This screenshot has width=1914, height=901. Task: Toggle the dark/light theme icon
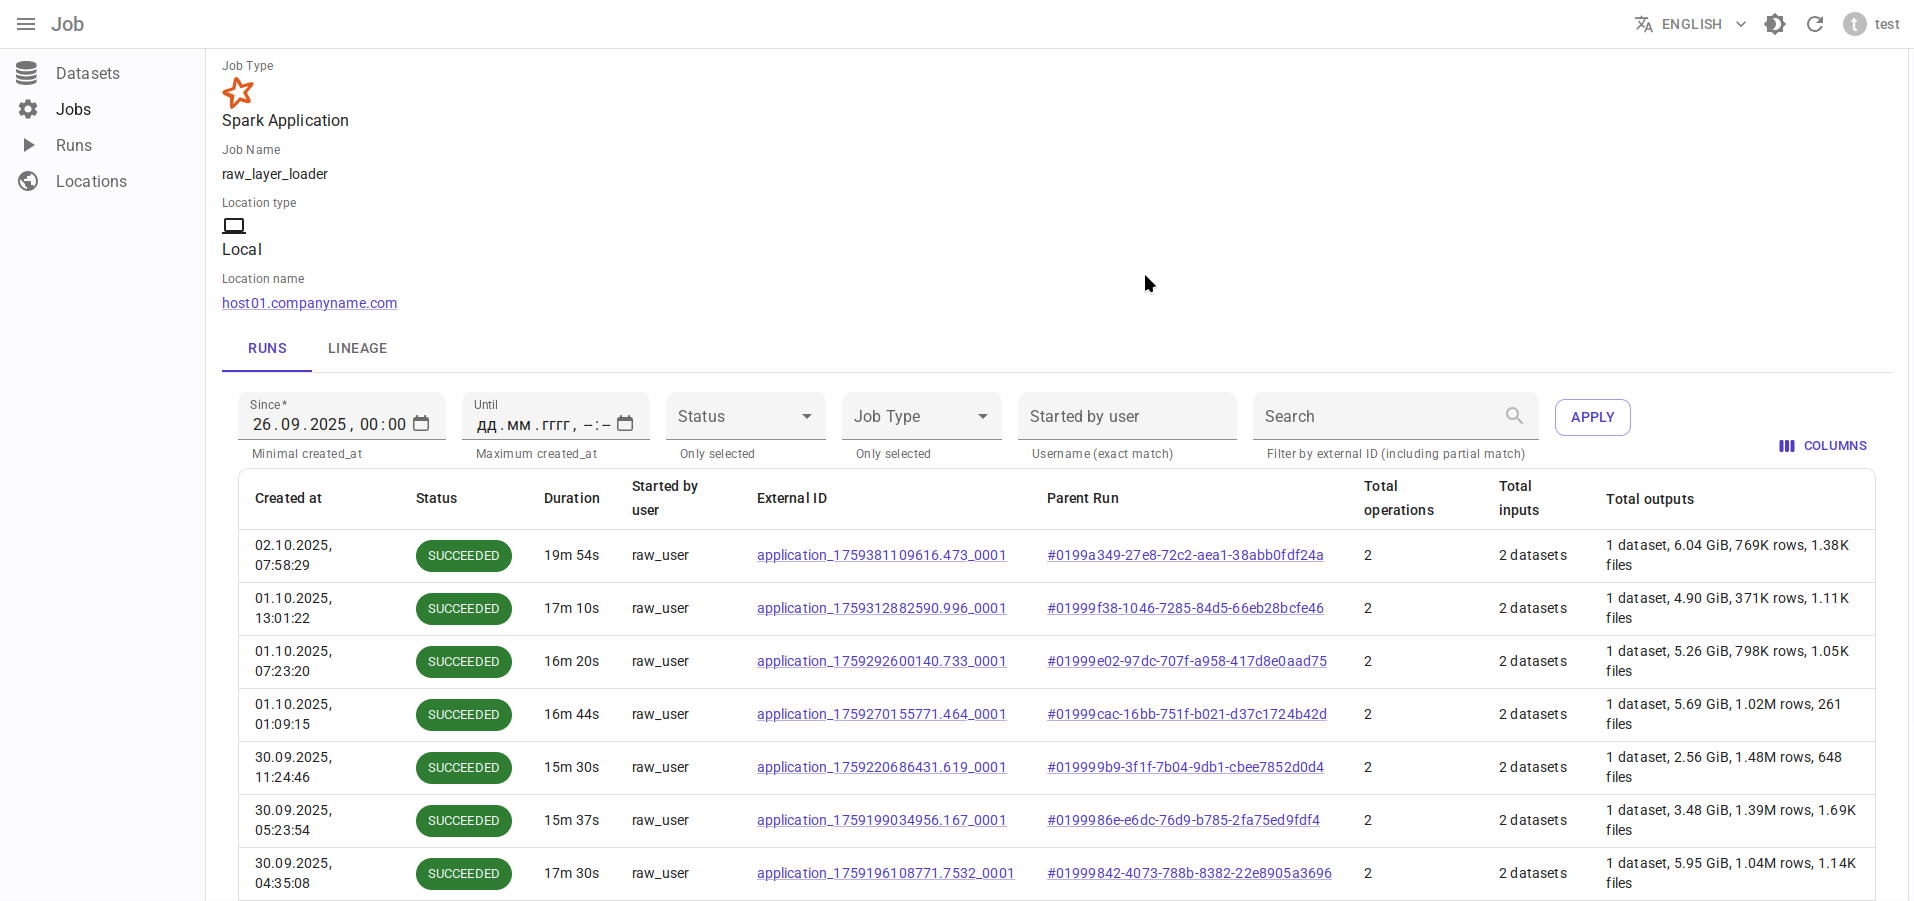coord(1775,24)
